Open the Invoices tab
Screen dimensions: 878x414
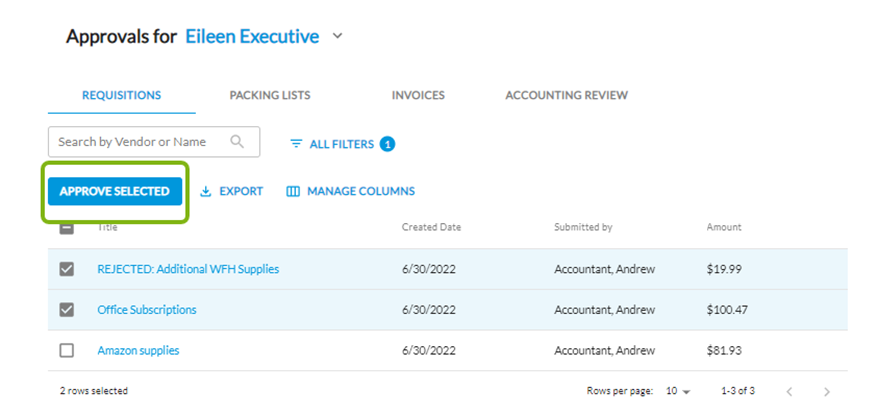click(418, 95)
